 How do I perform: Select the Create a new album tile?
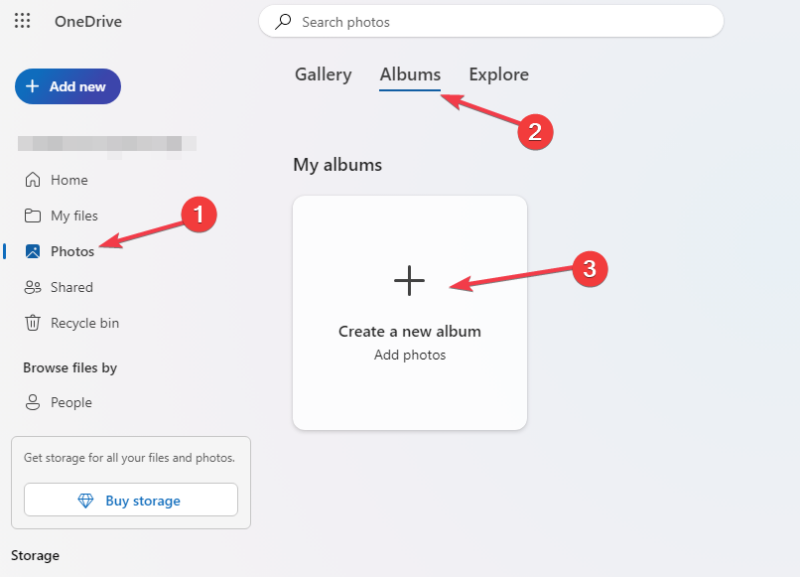409,312
